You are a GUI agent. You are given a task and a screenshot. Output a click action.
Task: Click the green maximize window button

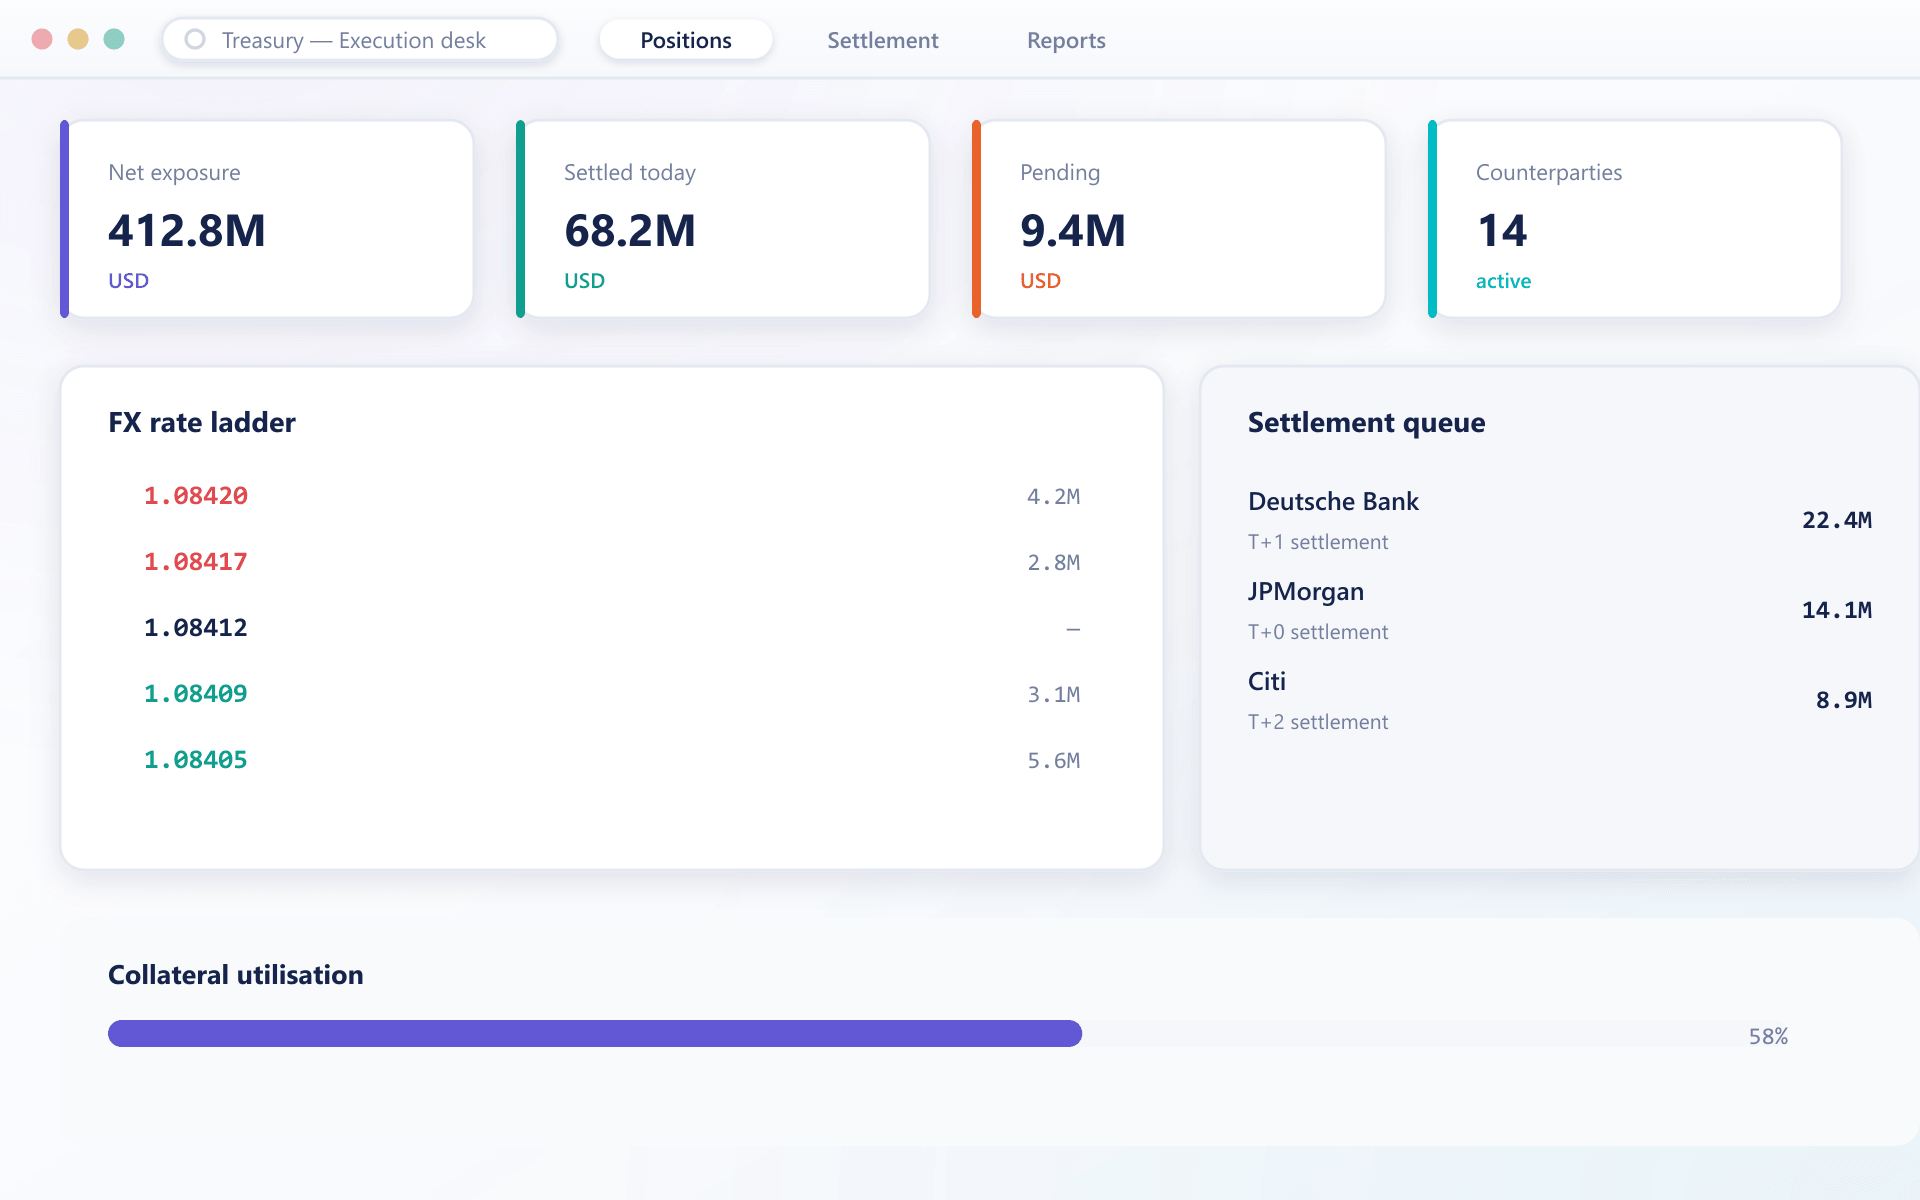114,39
